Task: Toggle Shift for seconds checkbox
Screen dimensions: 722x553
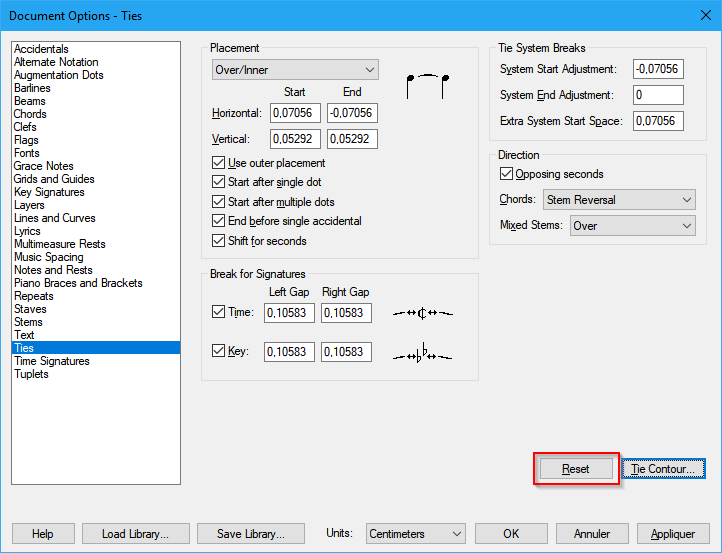Action: point(219,241)
